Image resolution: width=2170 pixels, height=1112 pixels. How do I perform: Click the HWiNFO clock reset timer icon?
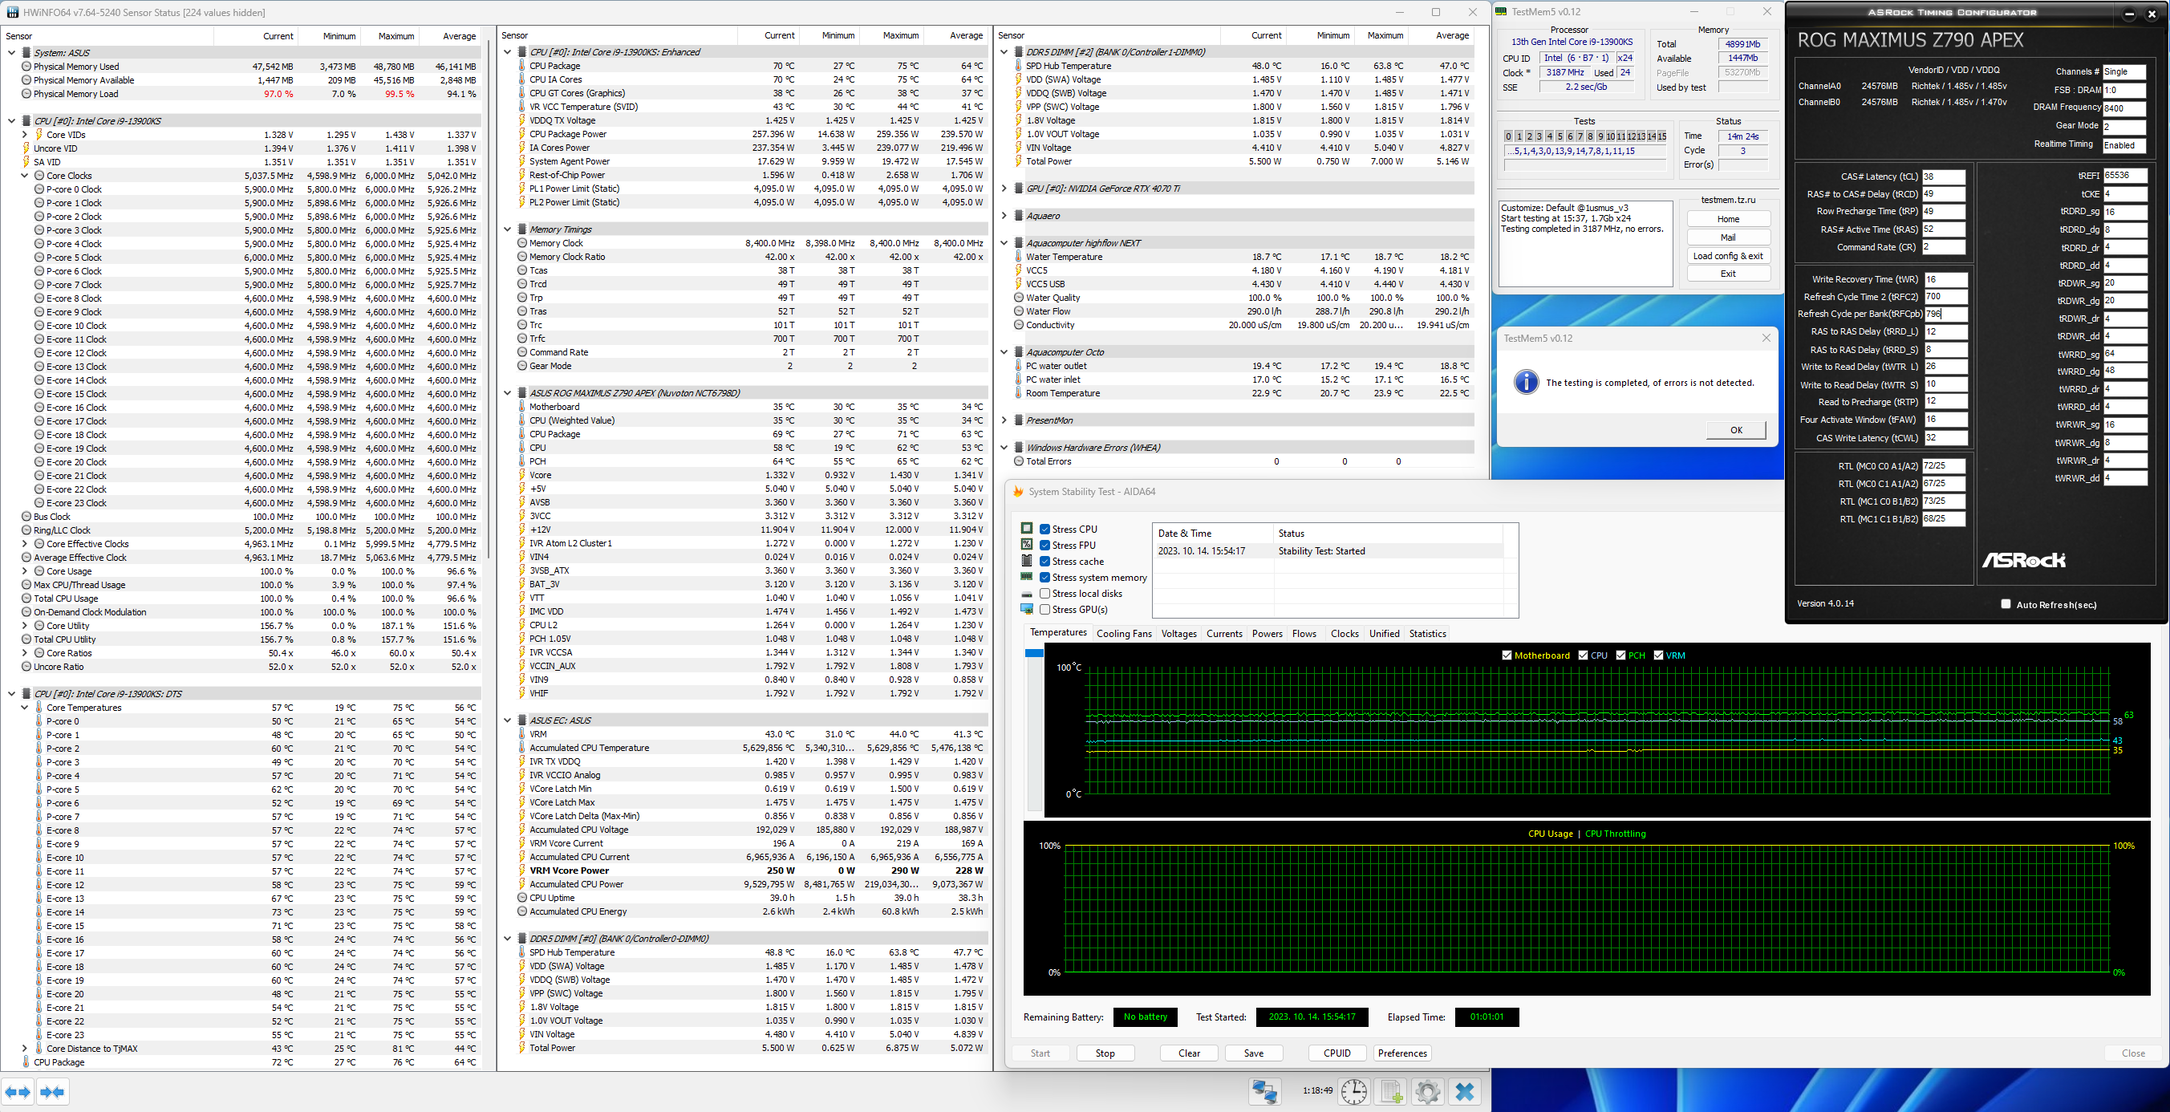coord(1354,1092)
